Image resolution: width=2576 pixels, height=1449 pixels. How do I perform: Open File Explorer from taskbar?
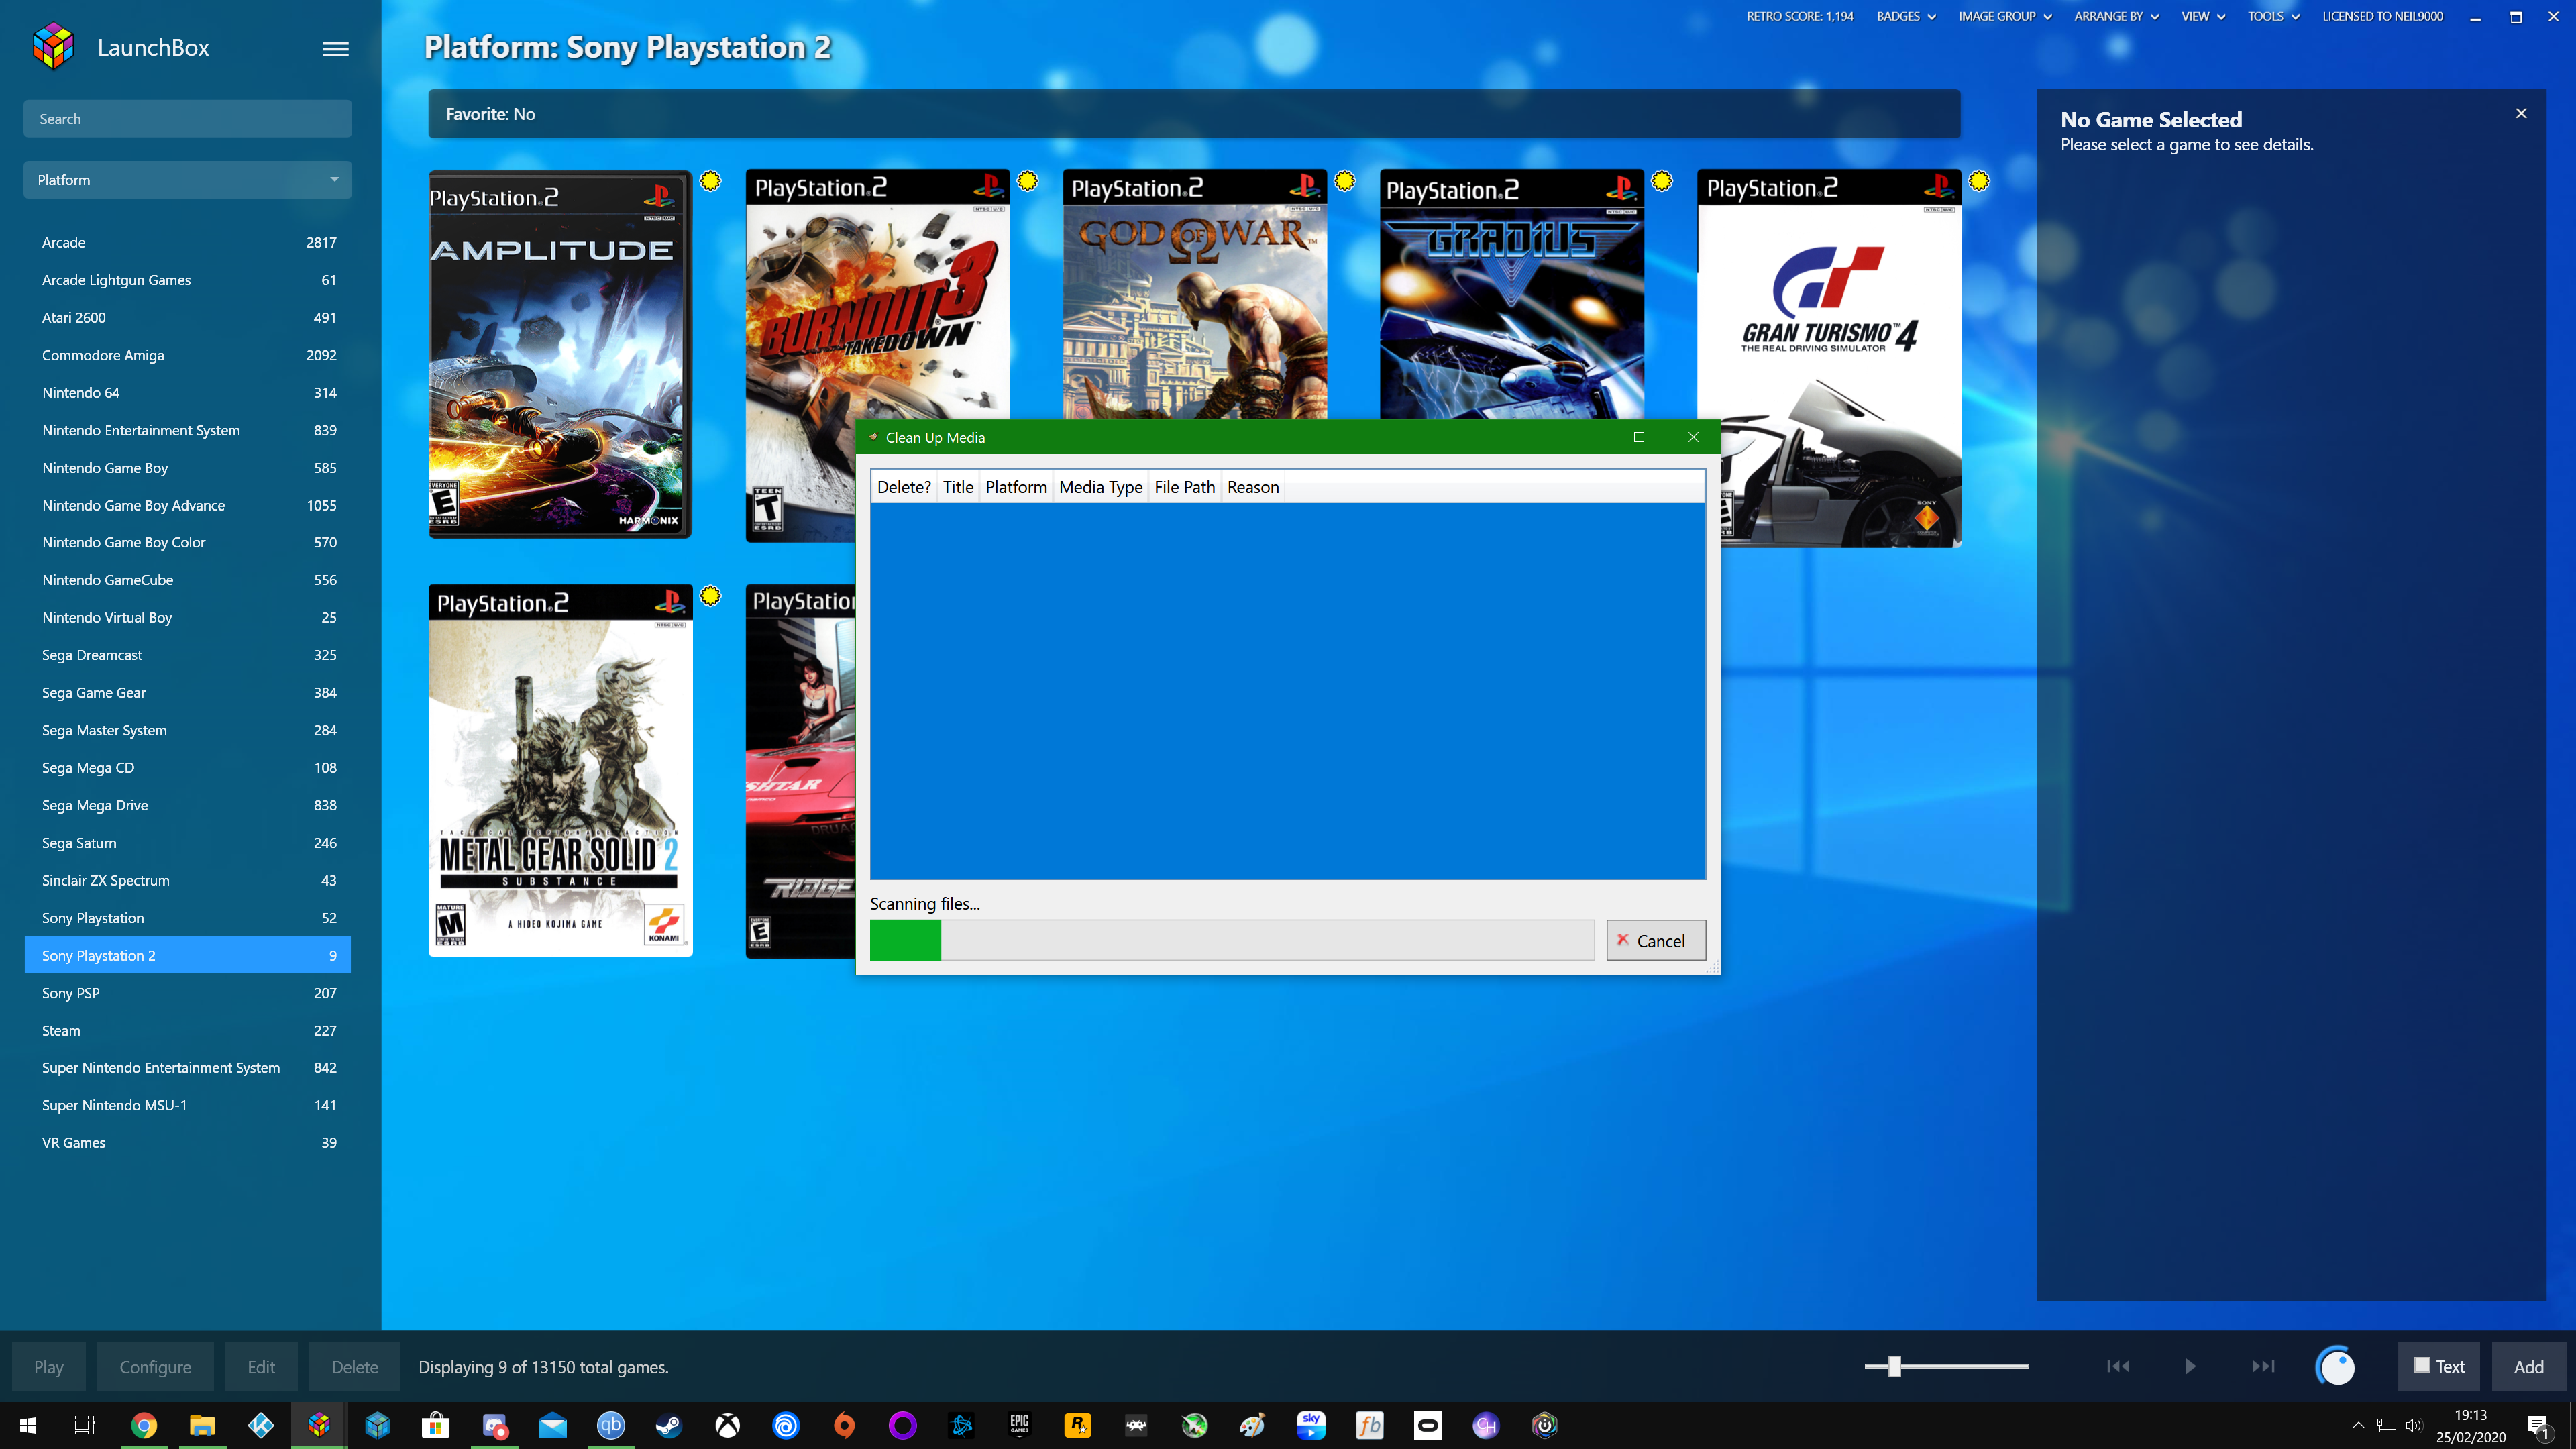coord(202,1425)
